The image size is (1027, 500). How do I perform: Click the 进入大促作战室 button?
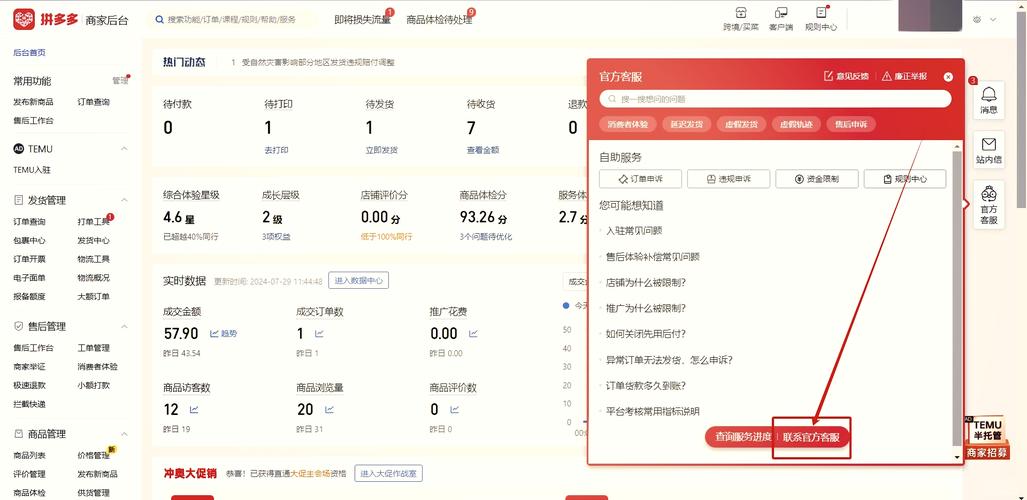388,473
